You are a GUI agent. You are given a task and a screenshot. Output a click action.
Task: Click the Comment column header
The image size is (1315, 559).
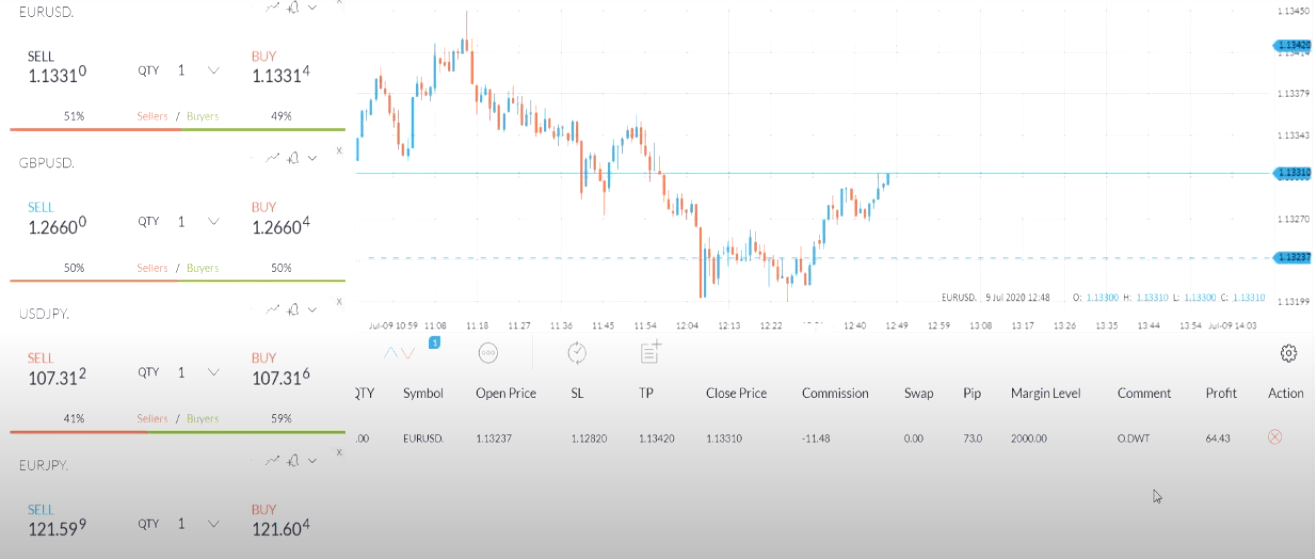coord(1144,393)
